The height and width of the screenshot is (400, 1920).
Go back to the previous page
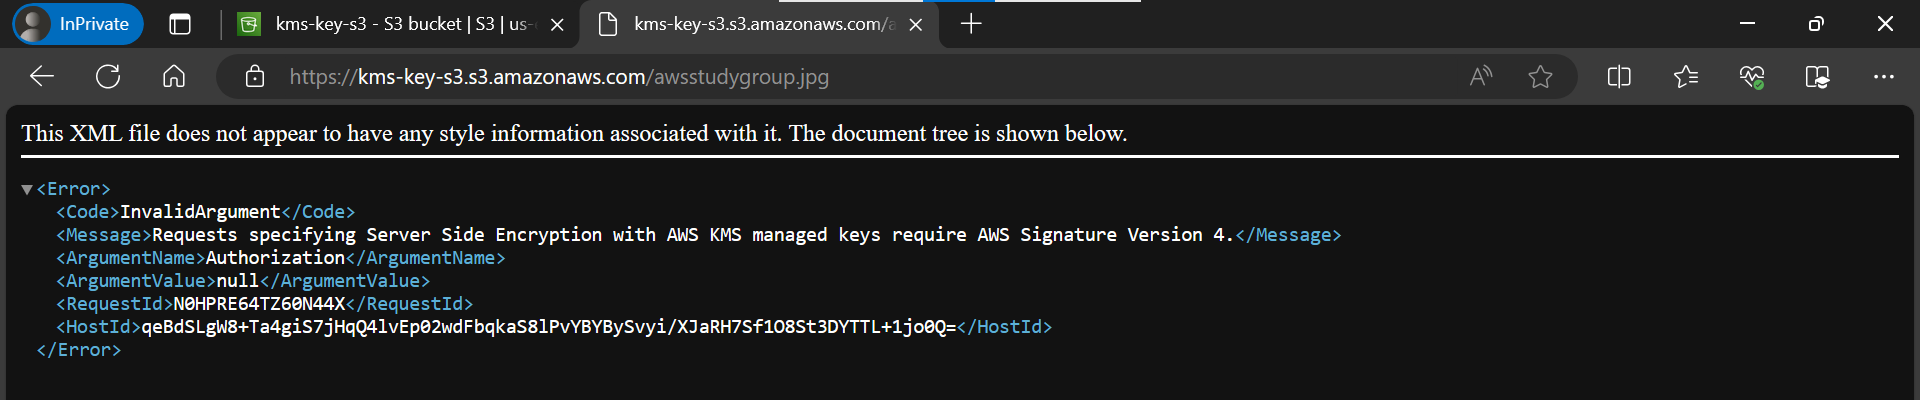42,76
